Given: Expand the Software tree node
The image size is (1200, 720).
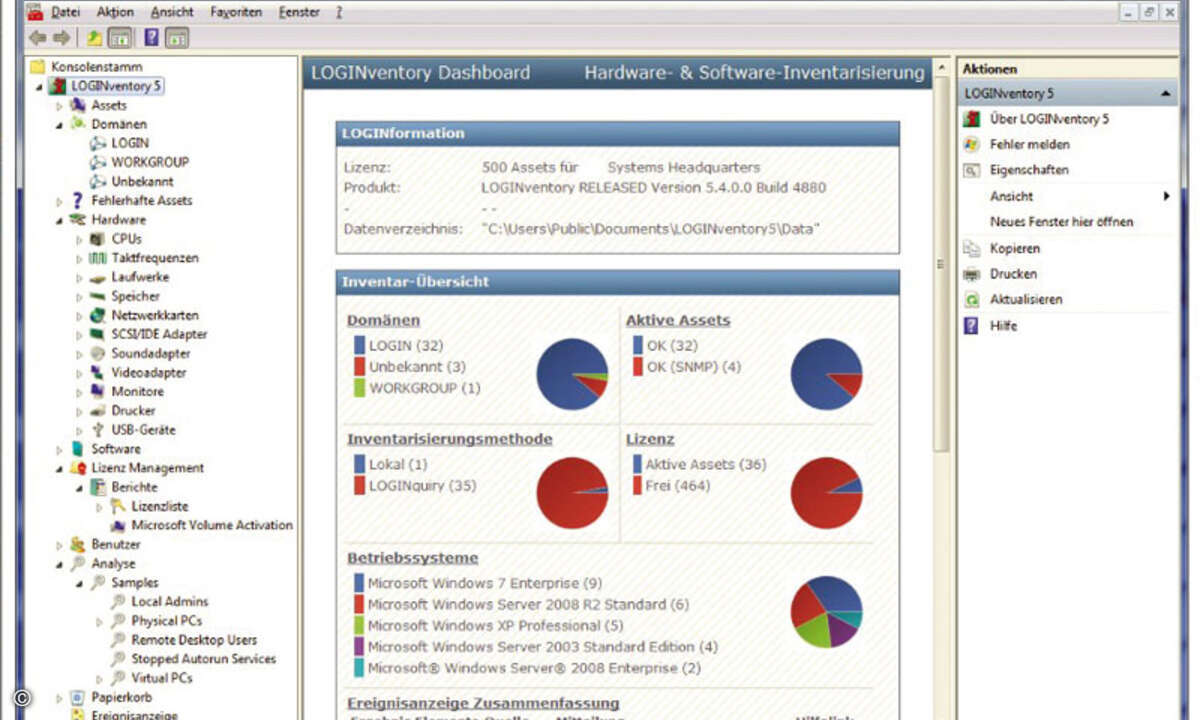Looking at the screenshot, I should click(59, 449).
